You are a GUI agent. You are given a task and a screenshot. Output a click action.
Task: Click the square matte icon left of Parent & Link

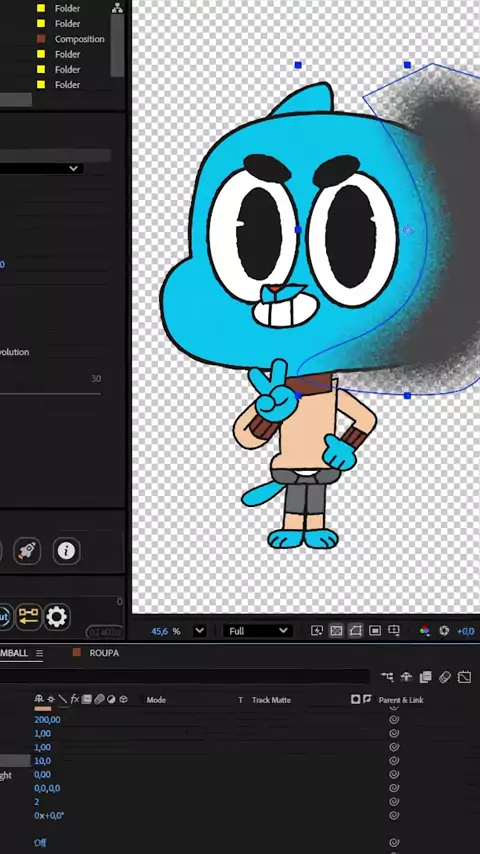[x=356, y=699]
